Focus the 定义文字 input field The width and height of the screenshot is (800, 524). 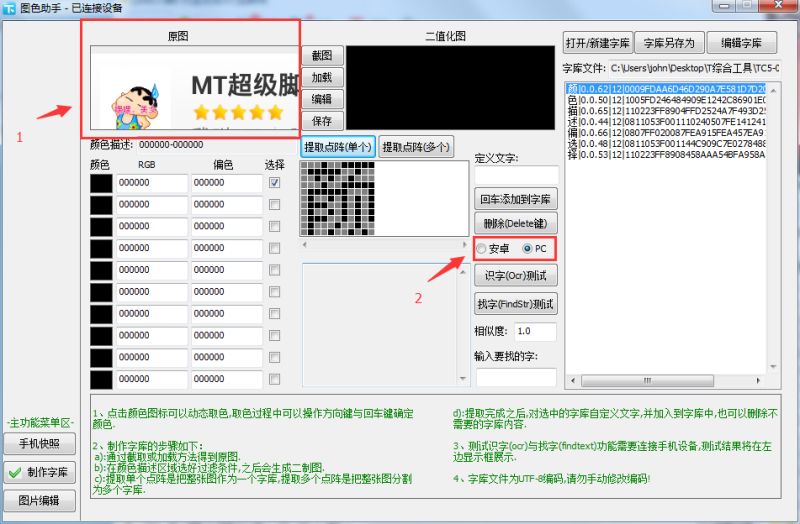point(516,176)
